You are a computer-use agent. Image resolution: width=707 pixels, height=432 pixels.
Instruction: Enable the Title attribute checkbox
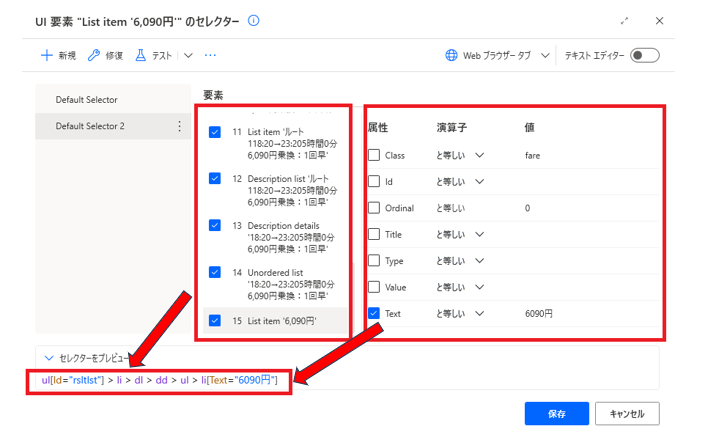374,234
